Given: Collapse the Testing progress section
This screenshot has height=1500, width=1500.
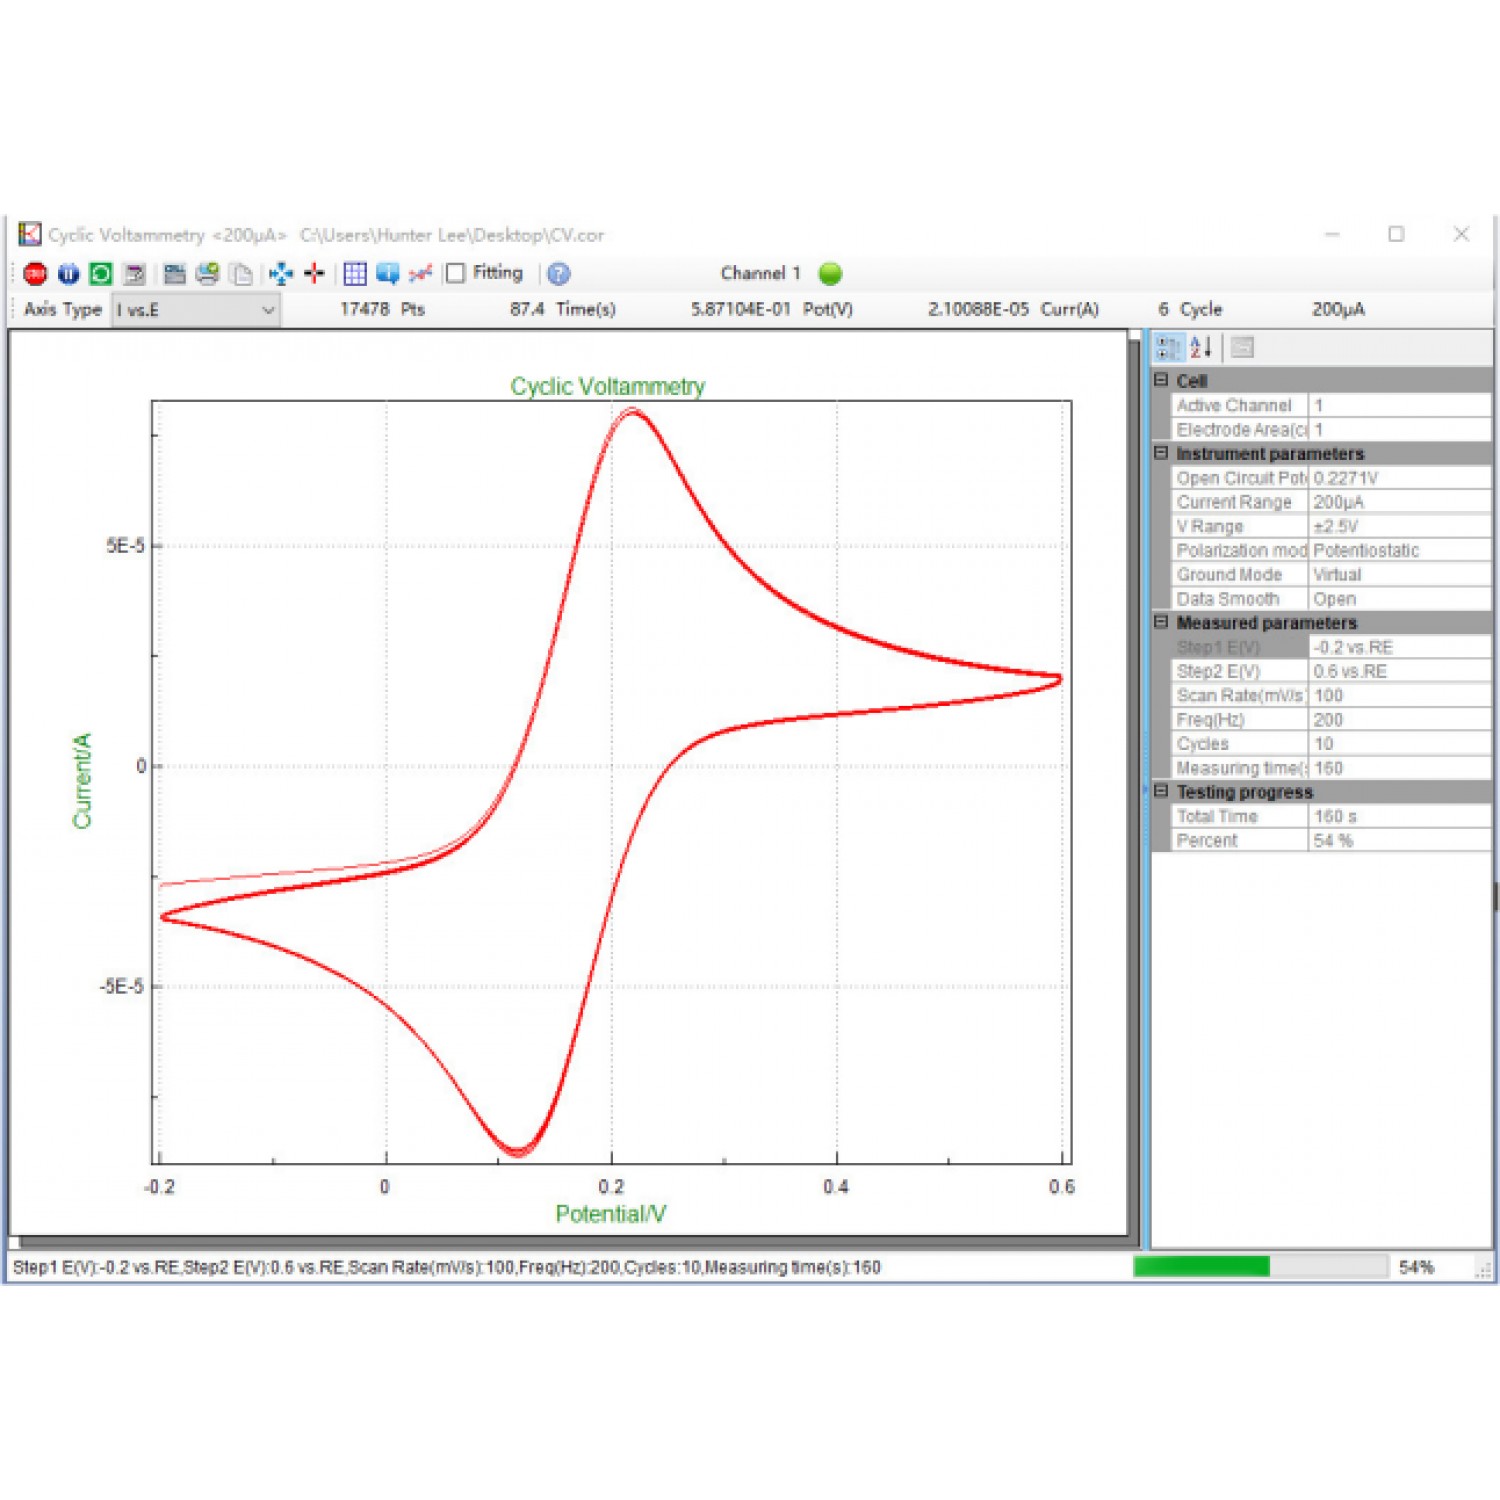Looking at the screenshot, I should (x=1161, y=792).
